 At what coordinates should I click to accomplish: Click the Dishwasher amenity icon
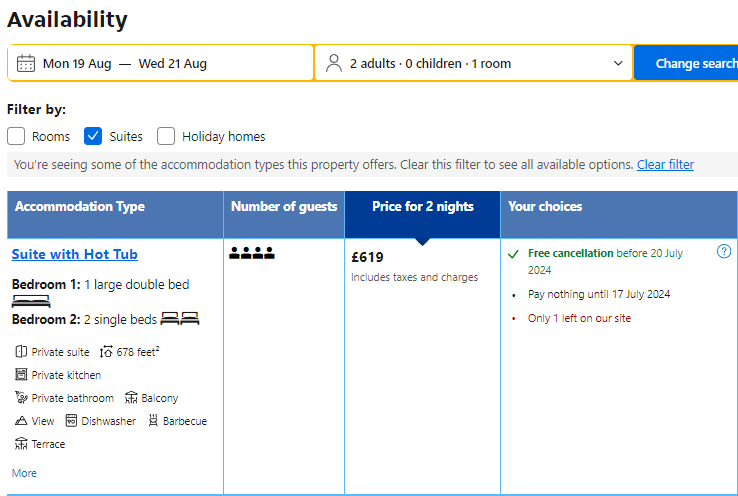point(72,421)
